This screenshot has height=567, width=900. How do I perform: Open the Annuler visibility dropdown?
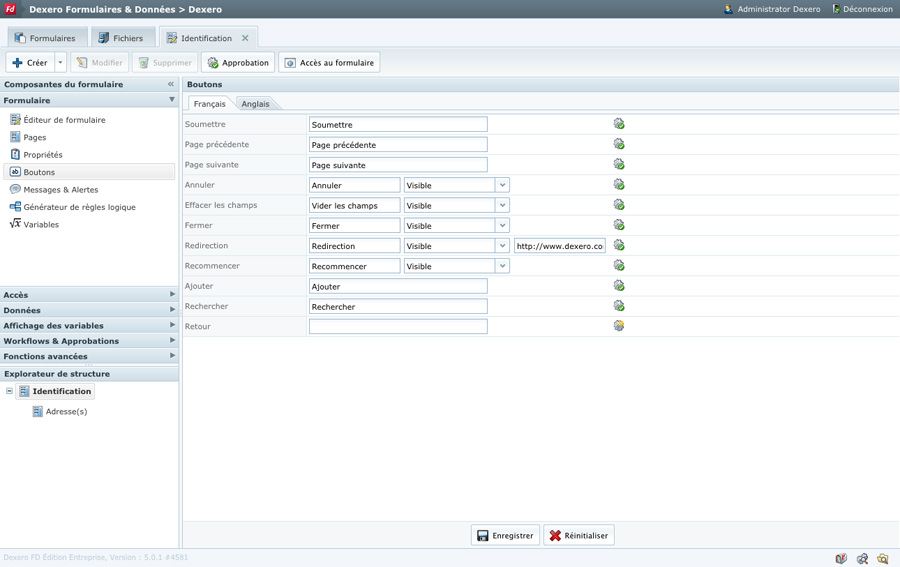point(502,185)
